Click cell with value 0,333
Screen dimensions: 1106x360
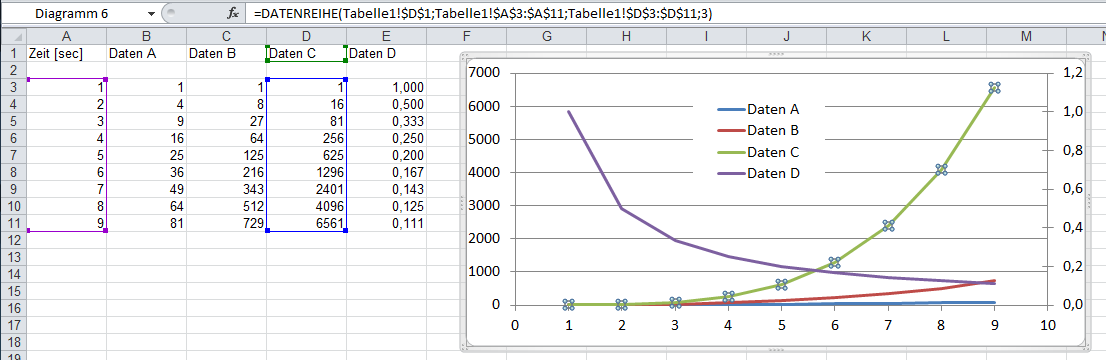tap(386, 121)
